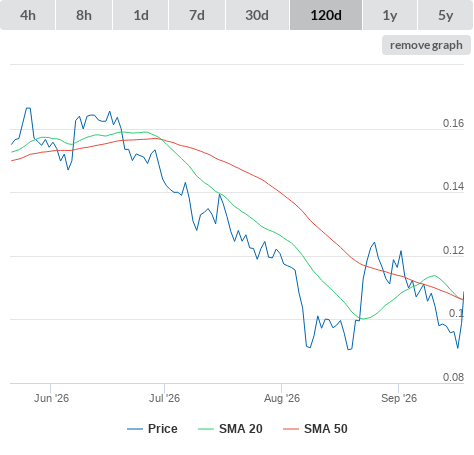
Task: Click the Jun '26 axis label
Action: 51,398
